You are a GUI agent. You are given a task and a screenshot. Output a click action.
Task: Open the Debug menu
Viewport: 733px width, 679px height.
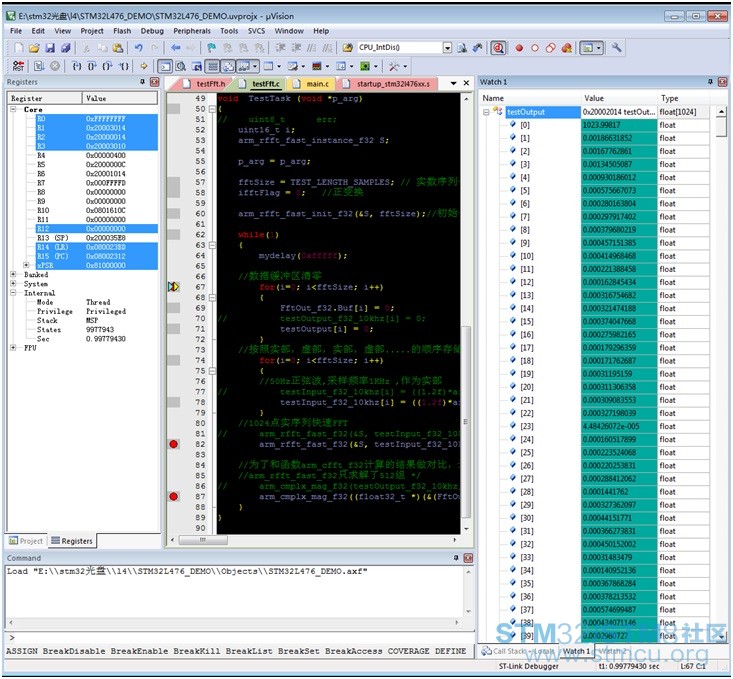[x=152, y=31]
